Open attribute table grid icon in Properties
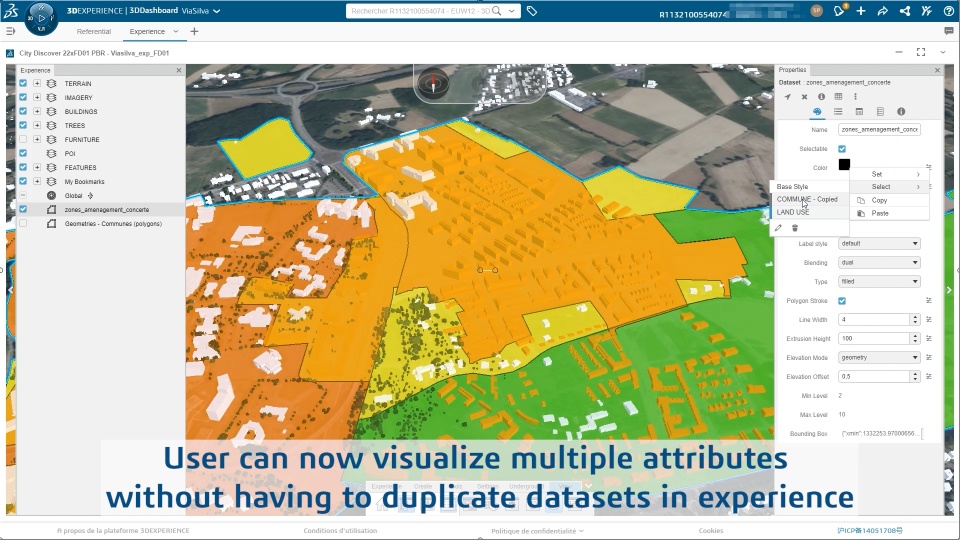The width and height of the screenshot is (960, 540). click(x=838, y=97)
